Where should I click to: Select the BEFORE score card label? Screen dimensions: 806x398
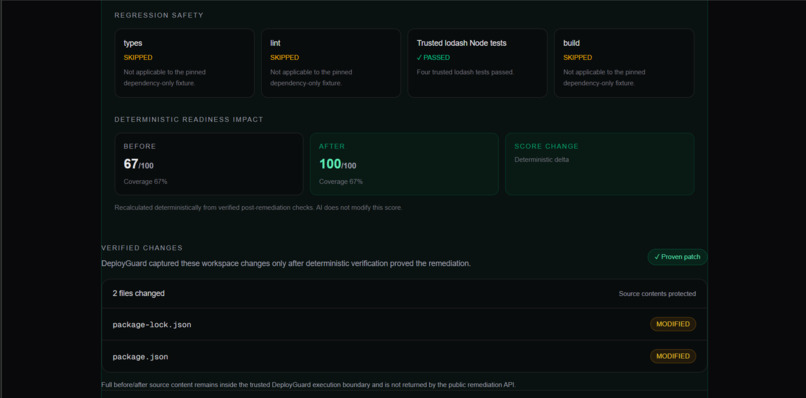tap(139, 146)
